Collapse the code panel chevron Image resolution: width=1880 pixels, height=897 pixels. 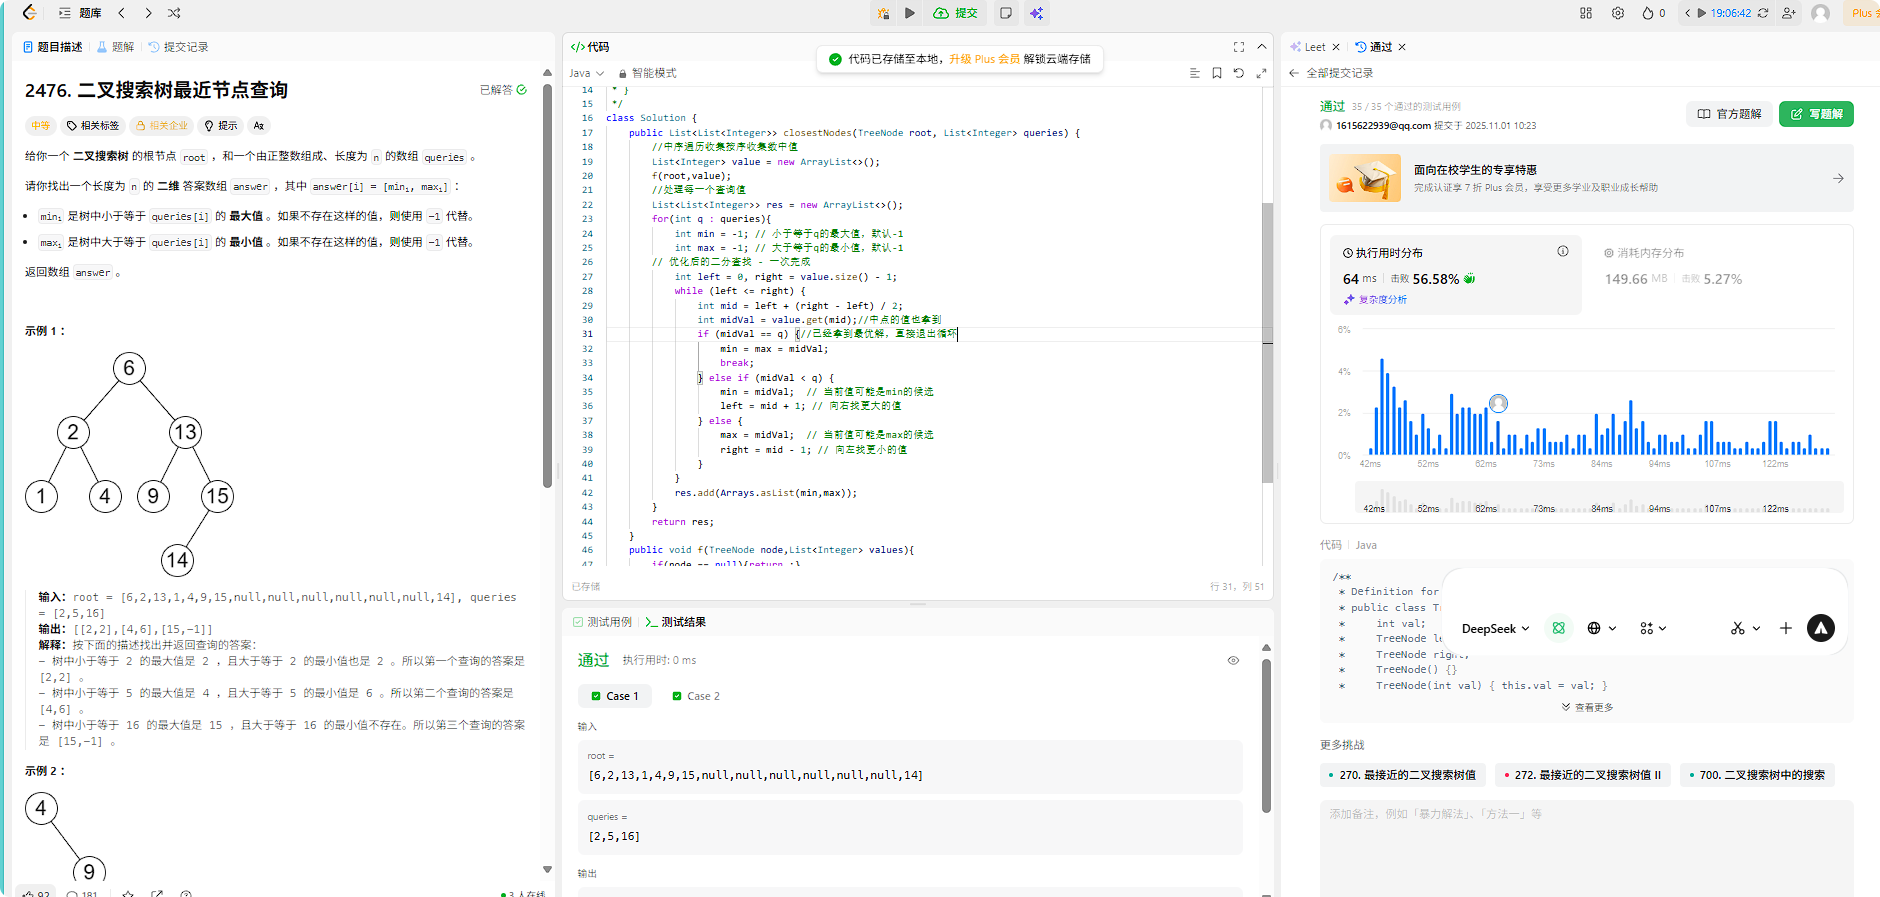1262,47
